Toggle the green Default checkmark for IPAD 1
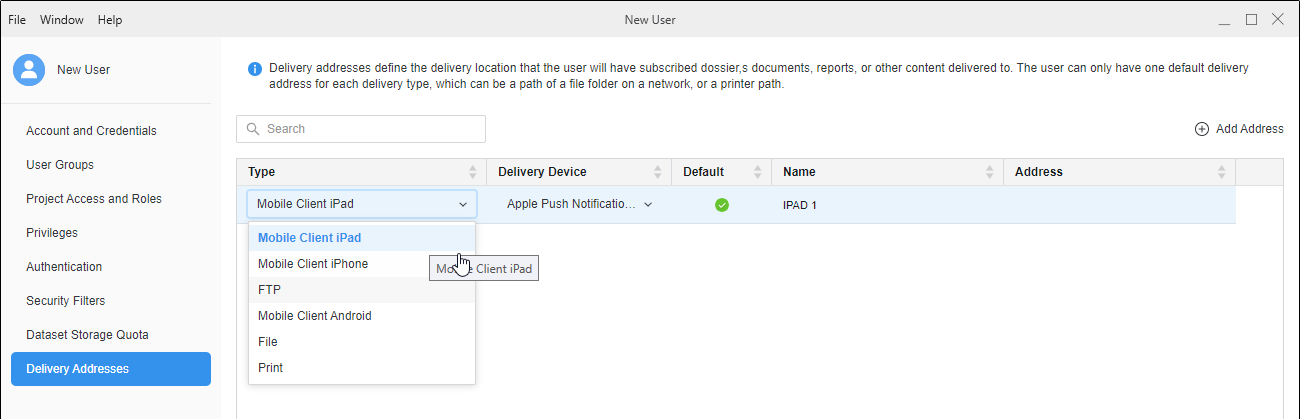Screen dimensions: 1300x419 [x=721, y=205]
